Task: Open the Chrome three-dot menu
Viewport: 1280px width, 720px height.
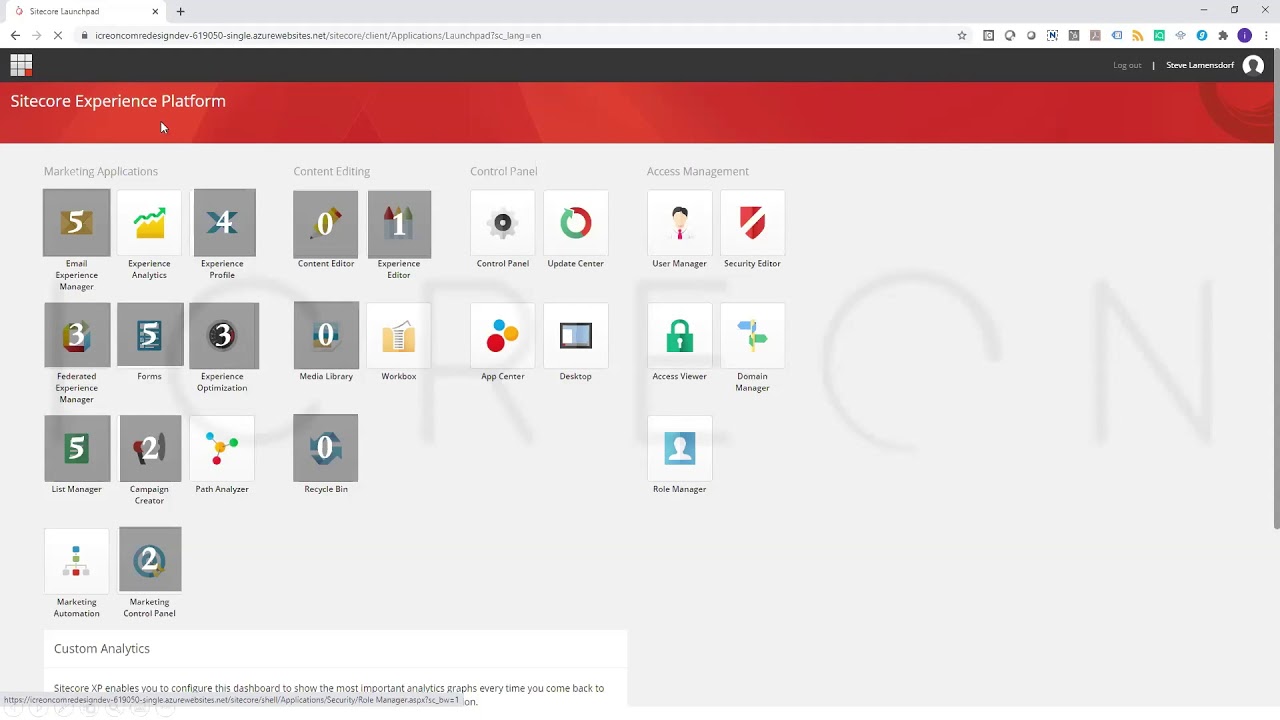Action: pos(1265,35)
